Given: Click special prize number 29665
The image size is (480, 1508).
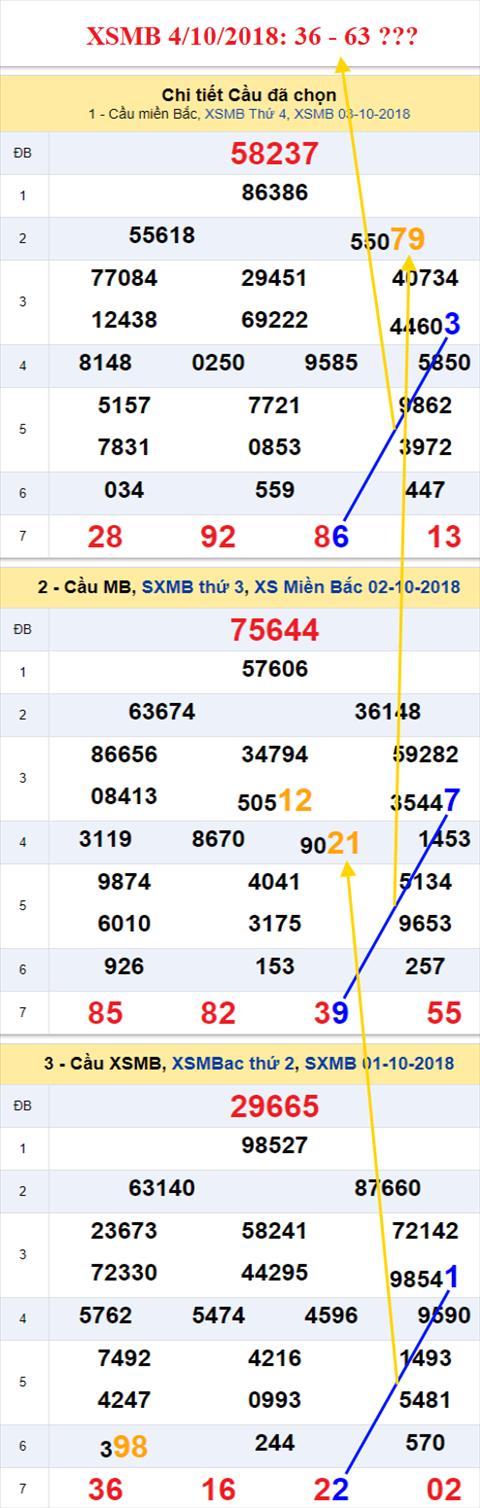Looking at the screenshot, I should tap(275, 1105).
